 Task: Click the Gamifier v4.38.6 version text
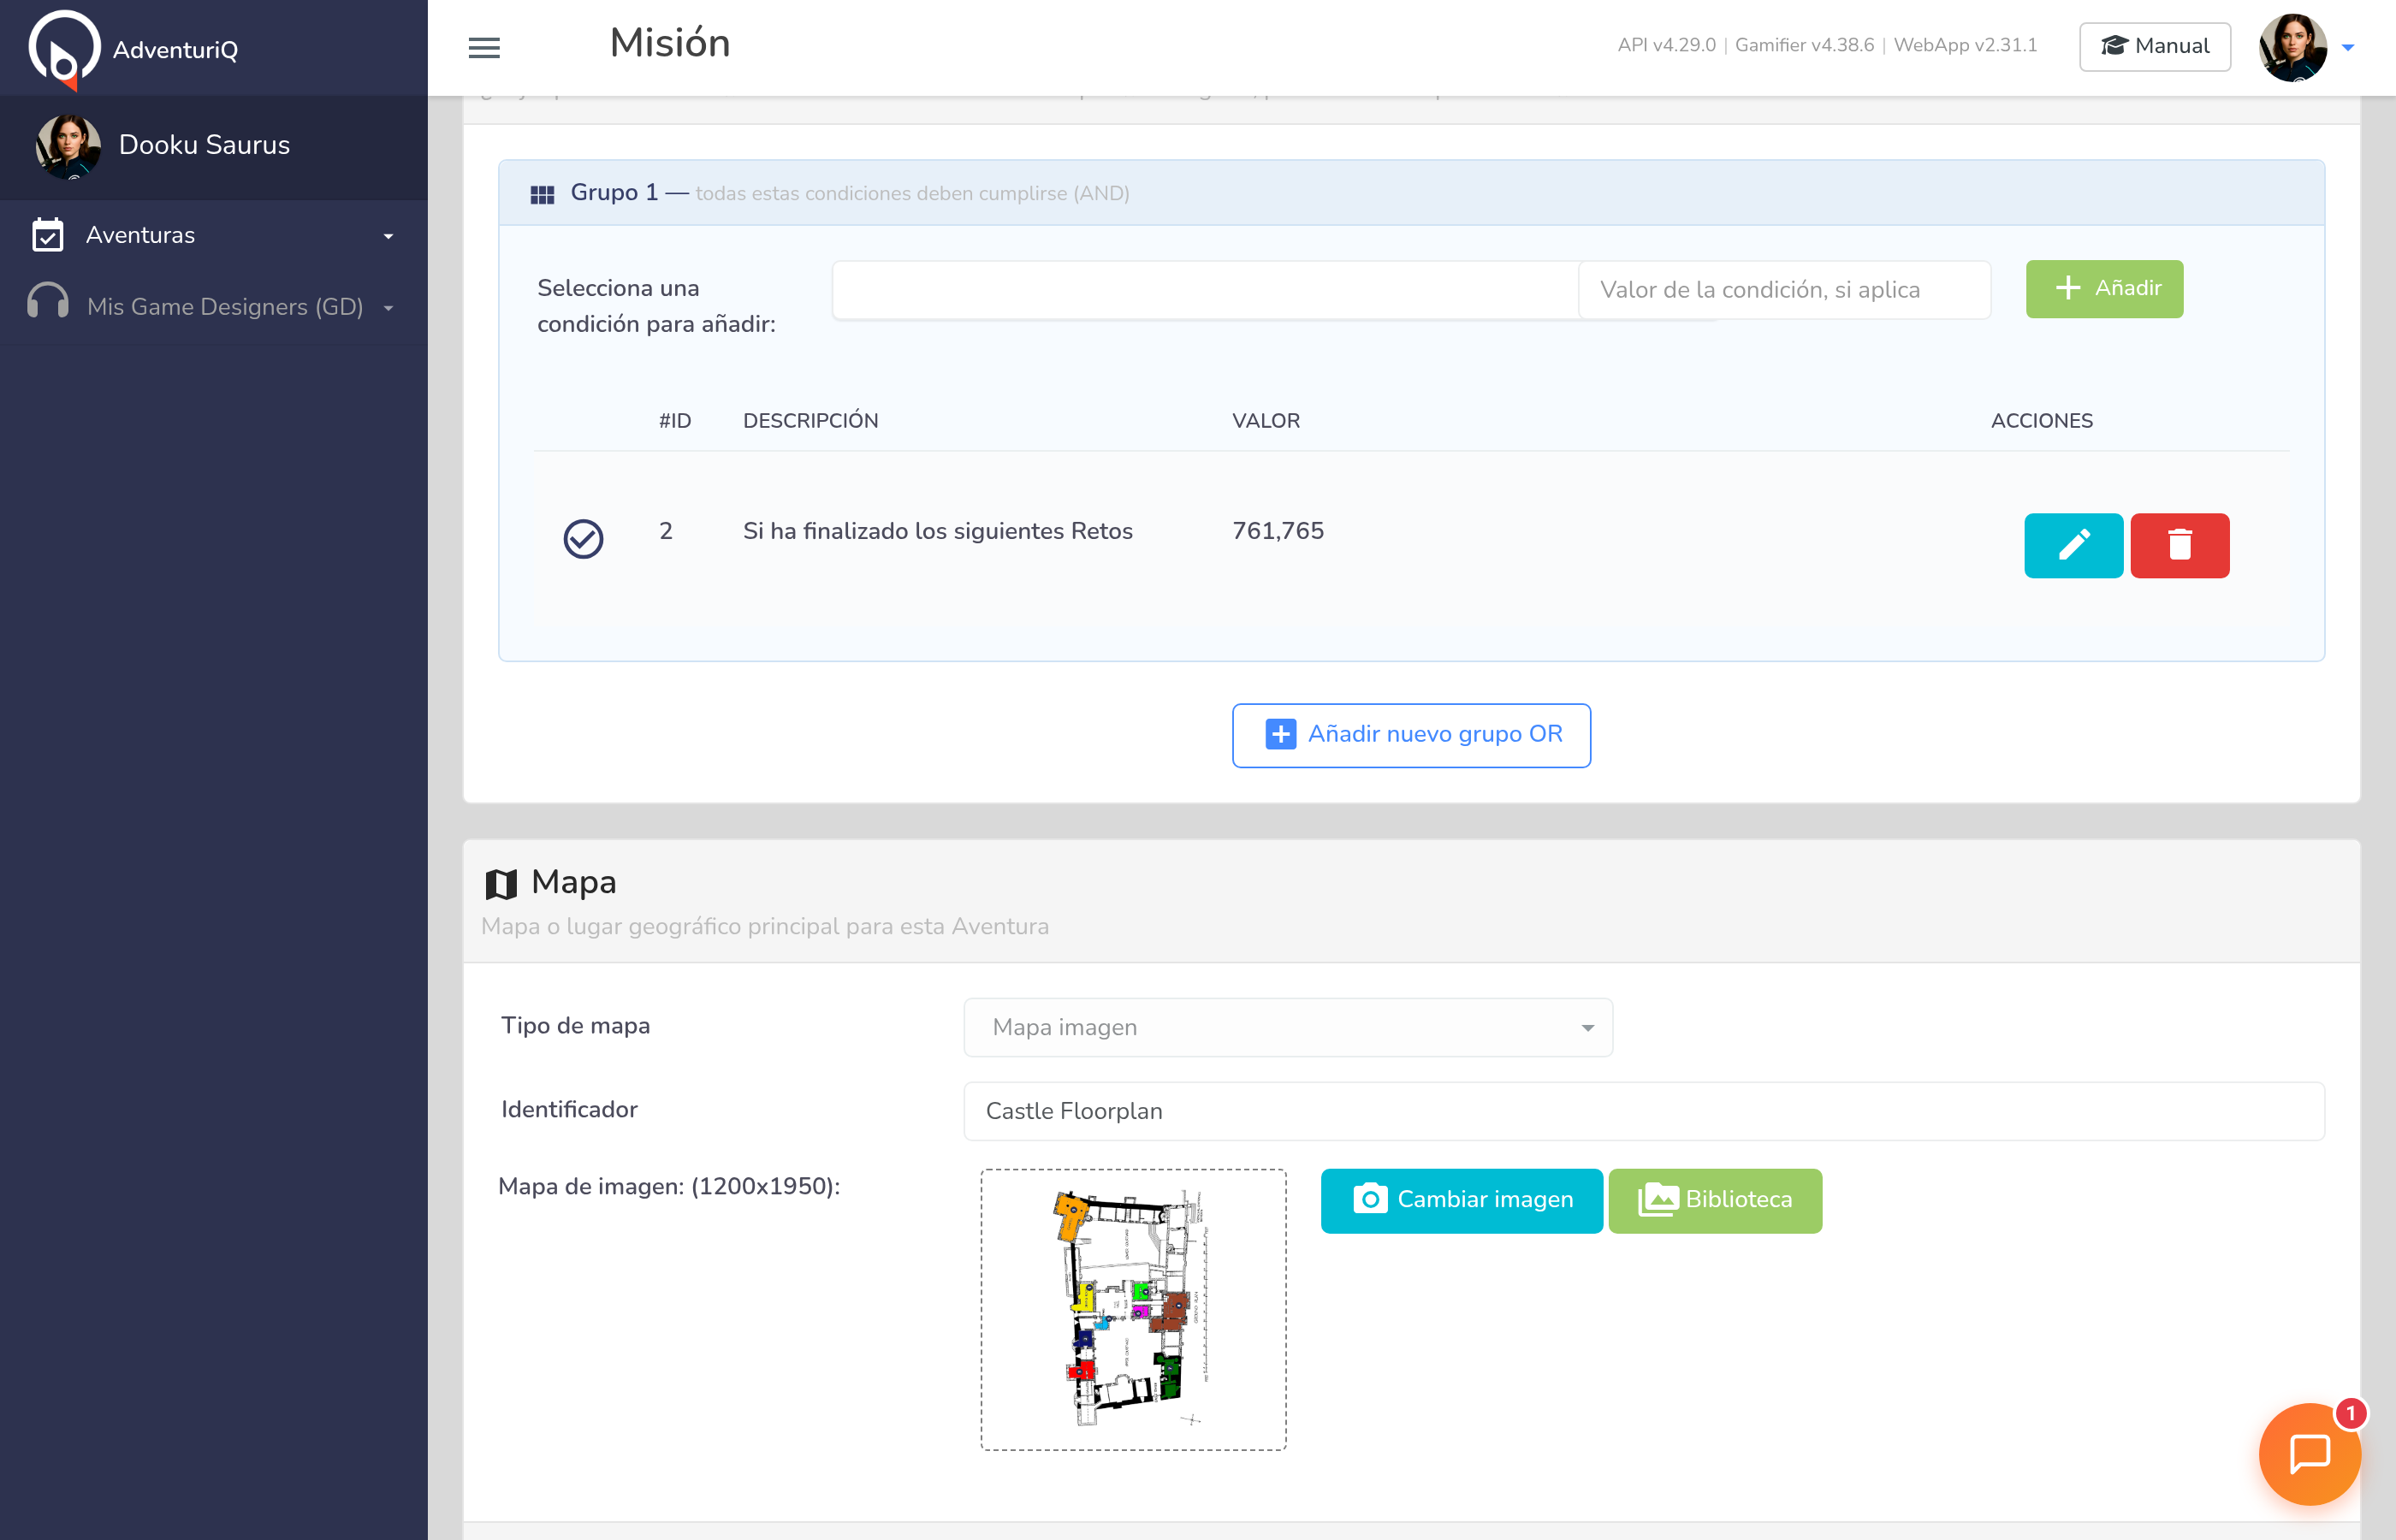(1804, 45)
